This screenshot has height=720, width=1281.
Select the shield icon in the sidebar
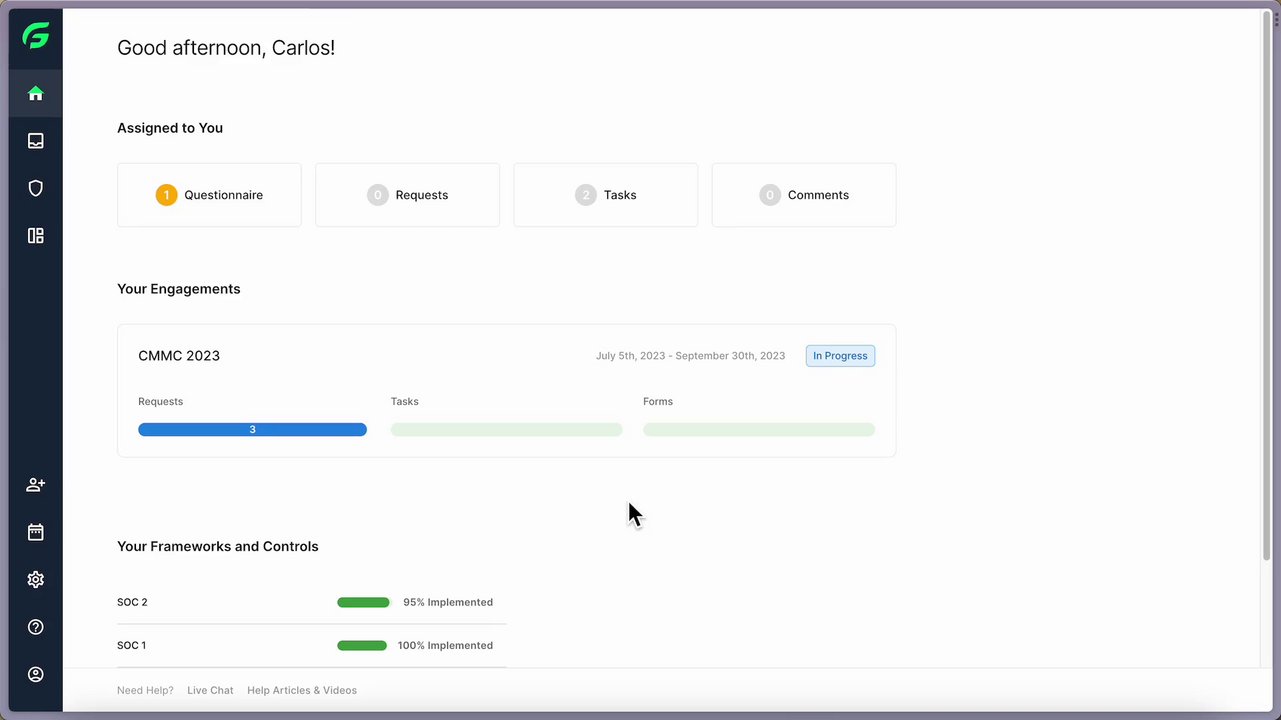[x=36, y=188]
